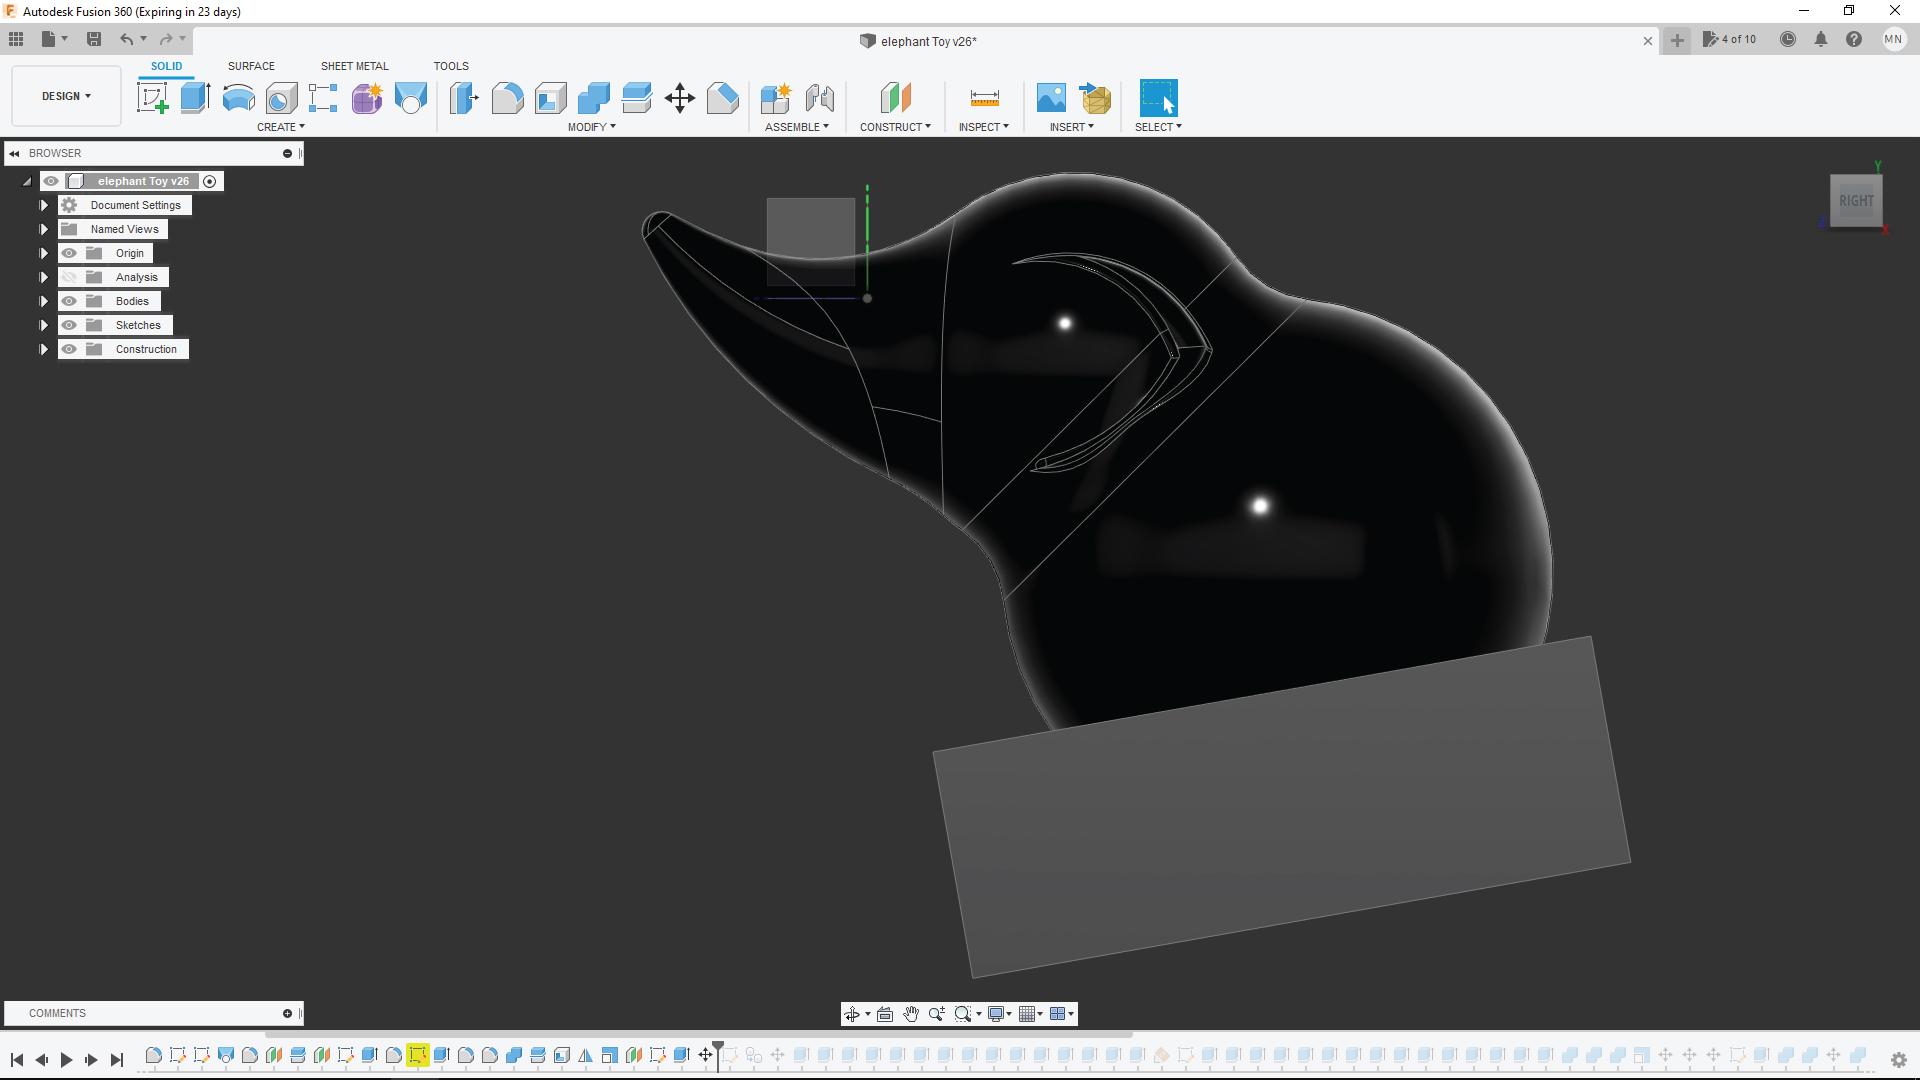Screen dimensions: 1920x1080
Task: Activate elephant Toy v26 component radio button
Action: click(x=210, y=181)
